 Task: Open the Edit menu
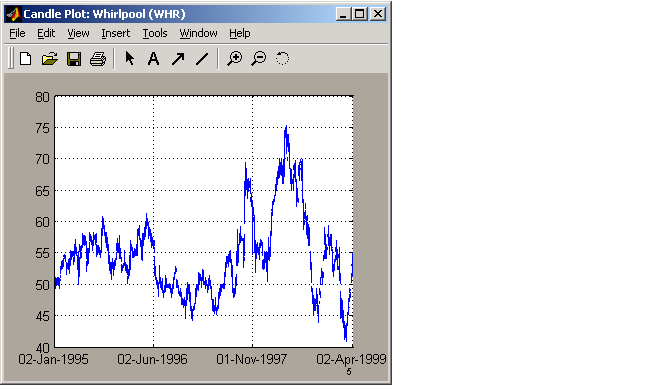pyautogui.click(x=46, y=33)
